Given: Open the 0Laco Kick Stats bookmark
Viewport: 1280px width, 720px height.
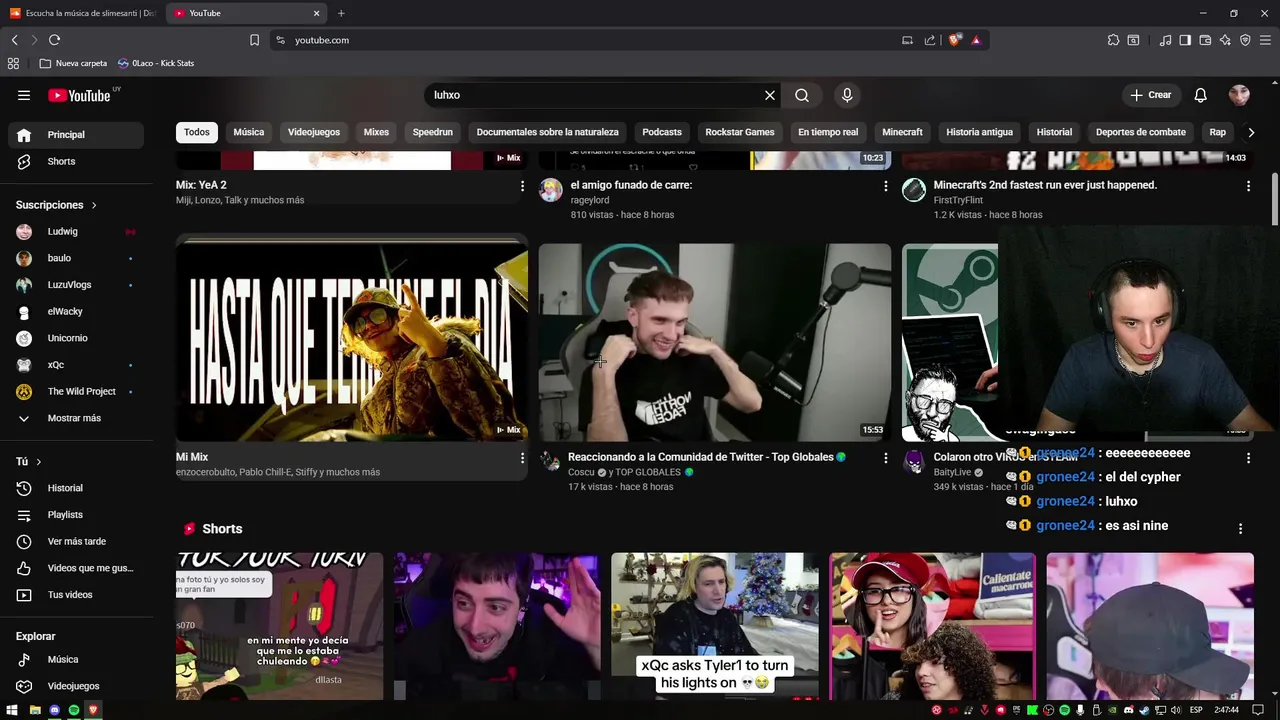Looking at the screenshot, I should point(156,63).
